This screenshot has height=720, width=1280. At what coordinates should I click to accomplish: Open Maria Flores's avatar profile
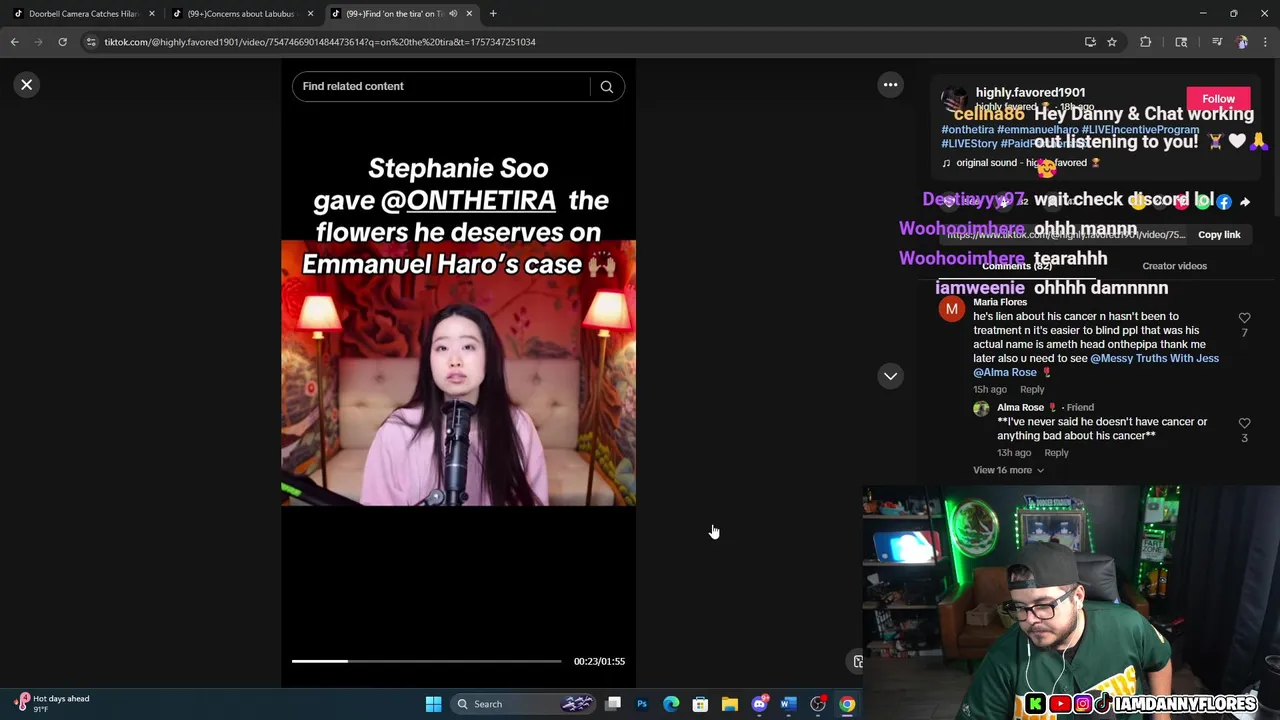[952, 309]
